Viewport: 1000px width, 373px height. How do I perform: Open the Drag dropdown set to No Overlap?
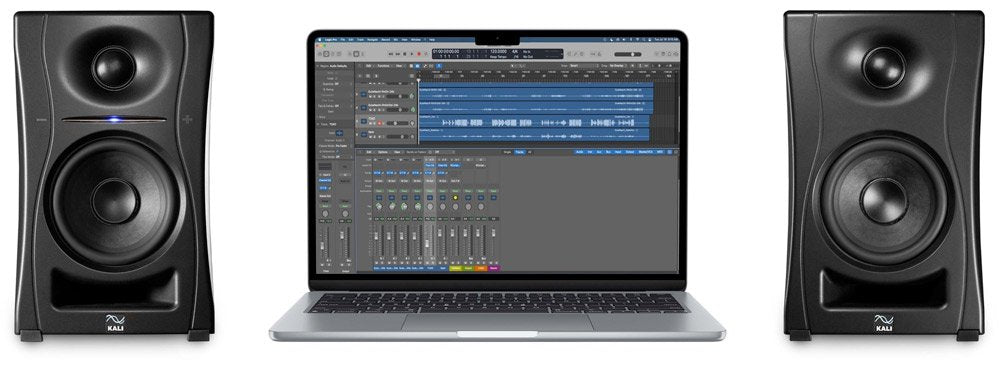coord(619,66)
